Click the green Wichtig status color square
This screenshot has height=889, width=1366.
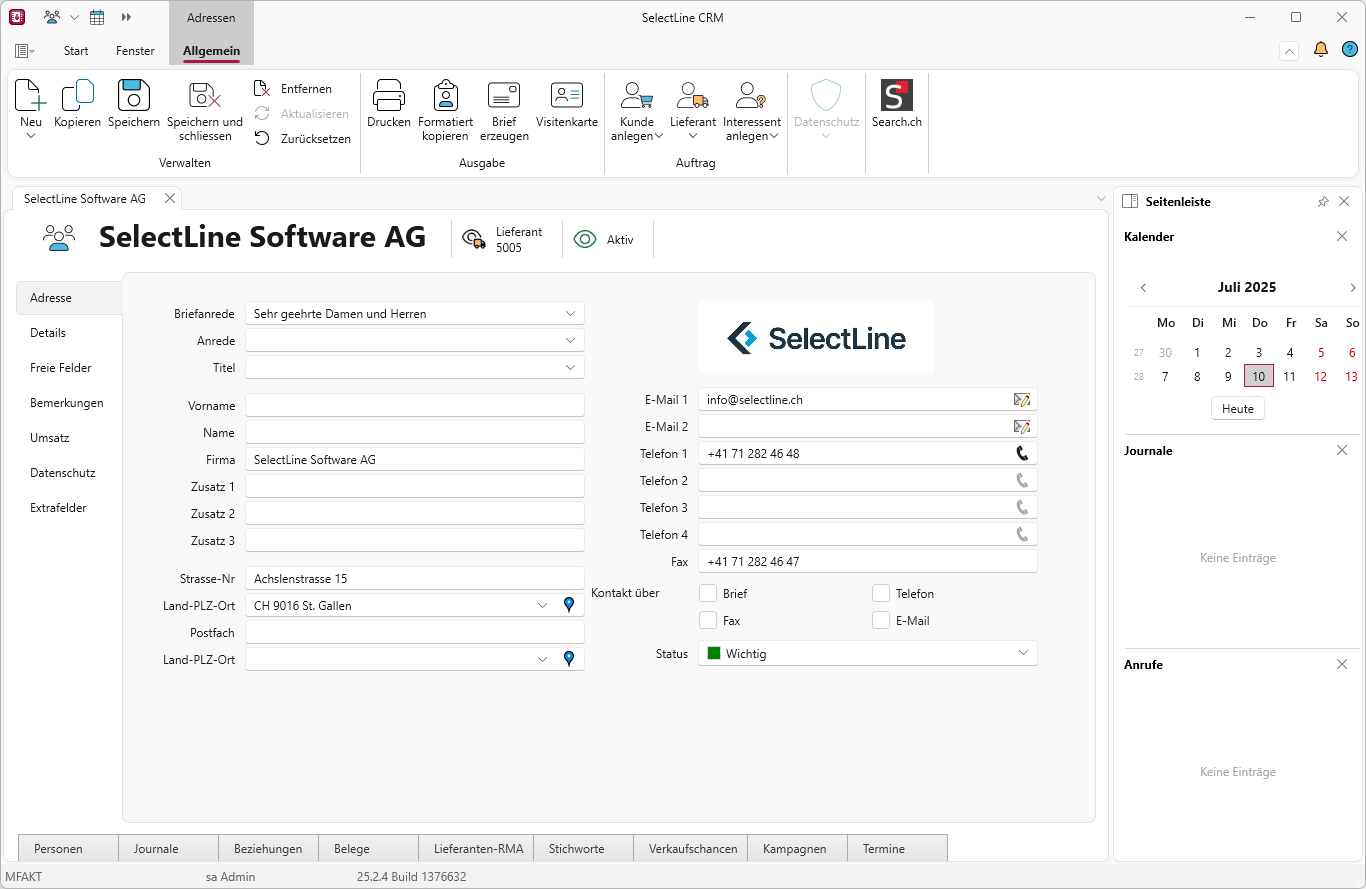click(x=714, y=653)
